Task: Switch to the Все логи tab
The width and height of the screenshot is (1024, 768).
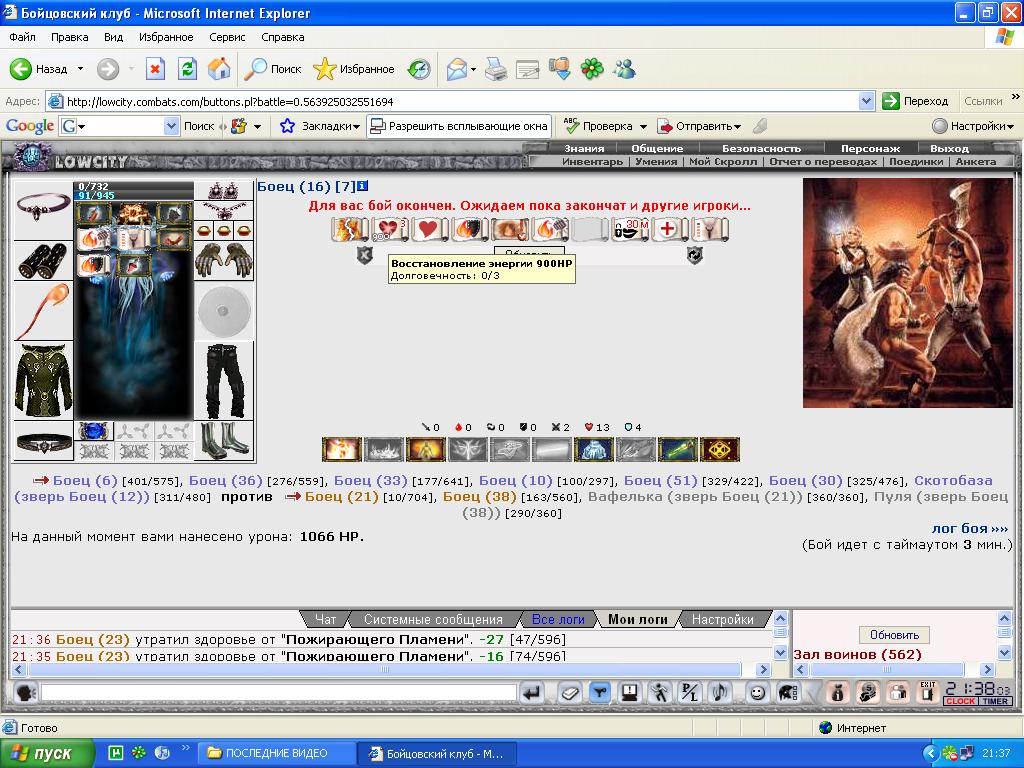Action: pos(558,619)
